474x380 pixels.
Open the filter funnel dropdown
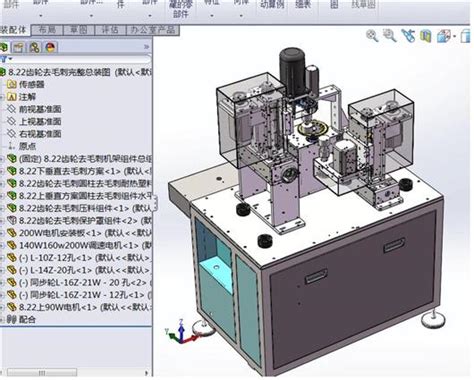6,59
